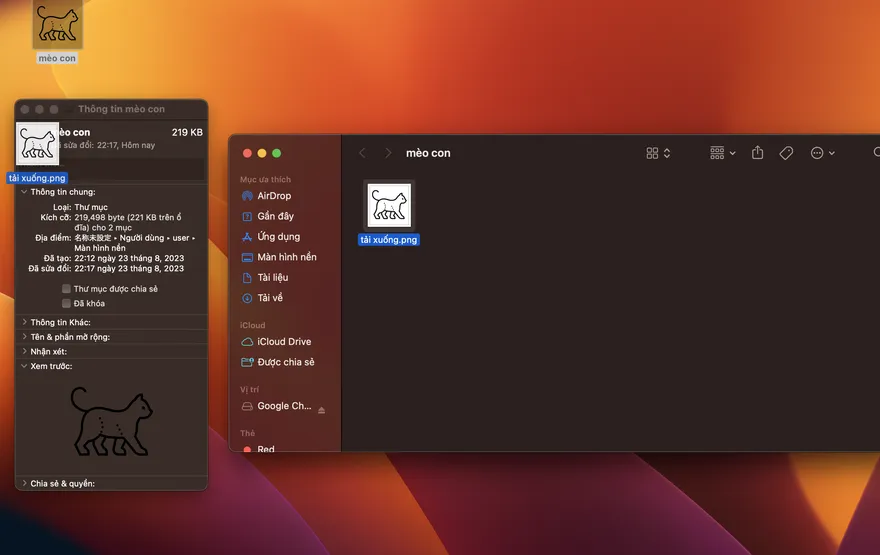
Task: Open the more actions ellipsis menu
Action: pos(822,153)
